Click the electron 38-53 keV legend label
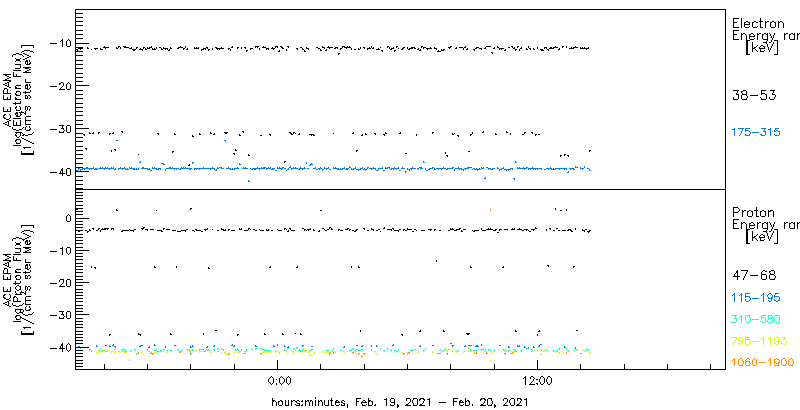 (754, 95)
